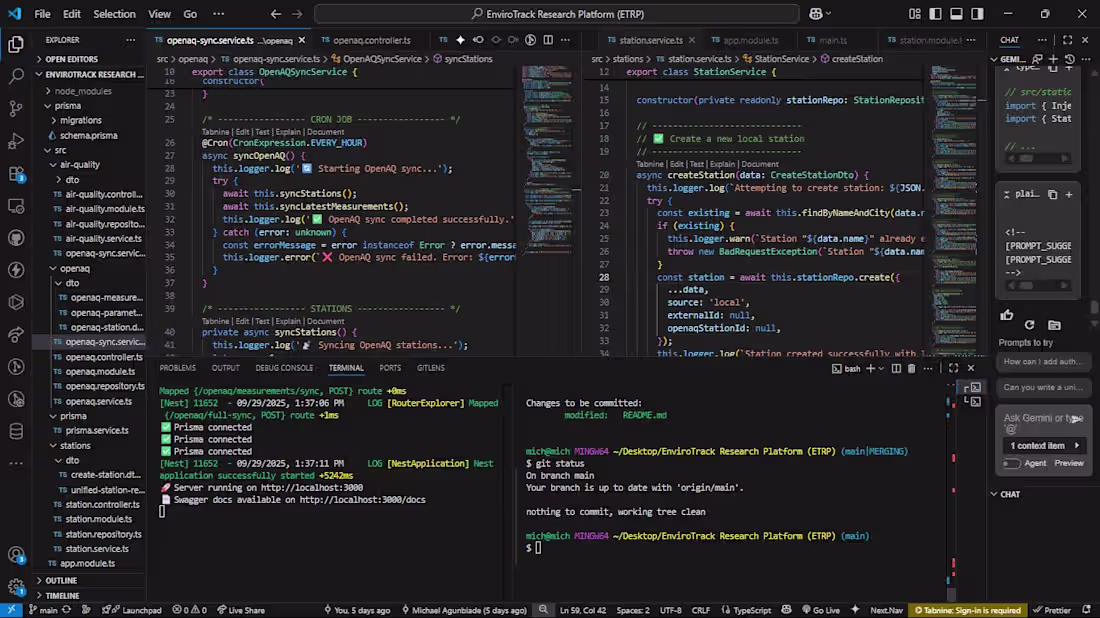Viewport: 1100px width, 618px height.
Task: Open Run and Debug view
Action: (x=15, y=141)
